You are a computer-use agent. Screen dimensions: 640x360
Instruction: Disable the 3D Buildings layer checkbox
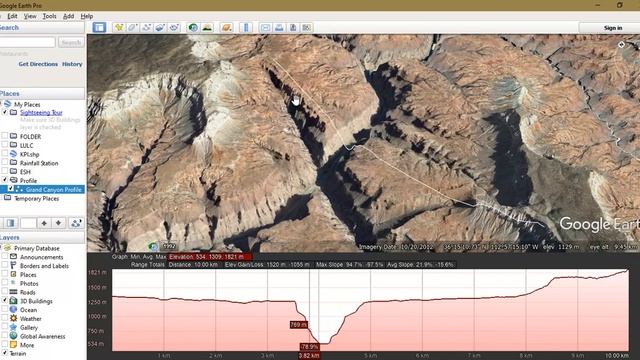5,300
